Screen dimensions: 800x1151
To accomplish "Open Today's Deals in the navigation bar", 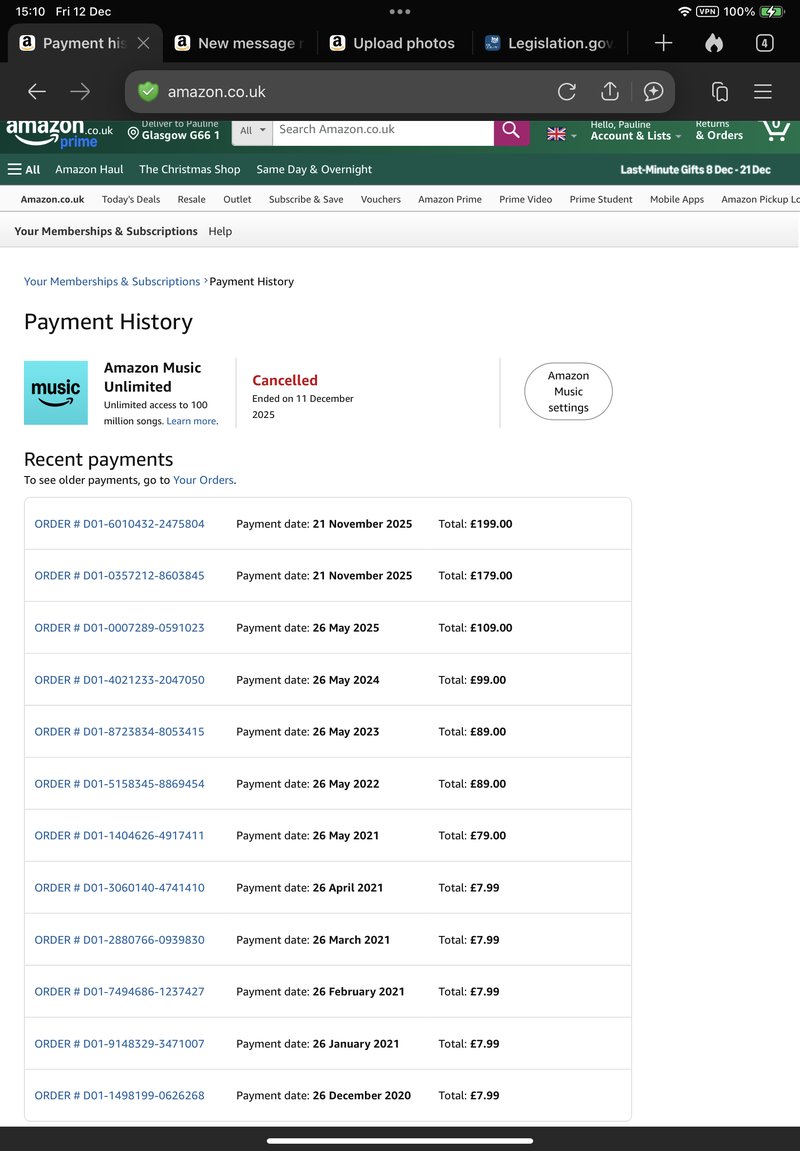I will point(131,199).
